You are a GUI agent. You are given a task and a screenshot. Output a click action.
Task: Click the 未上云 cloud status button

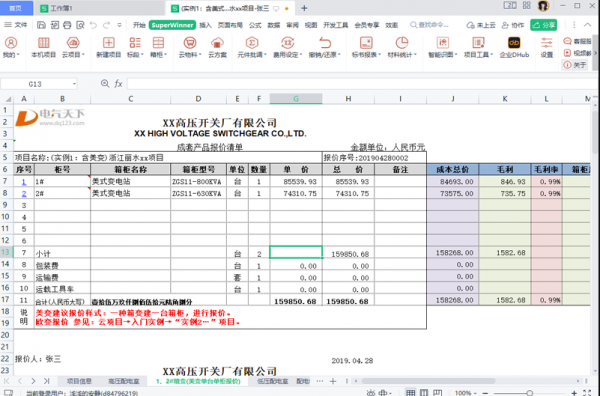pos(481,25)
